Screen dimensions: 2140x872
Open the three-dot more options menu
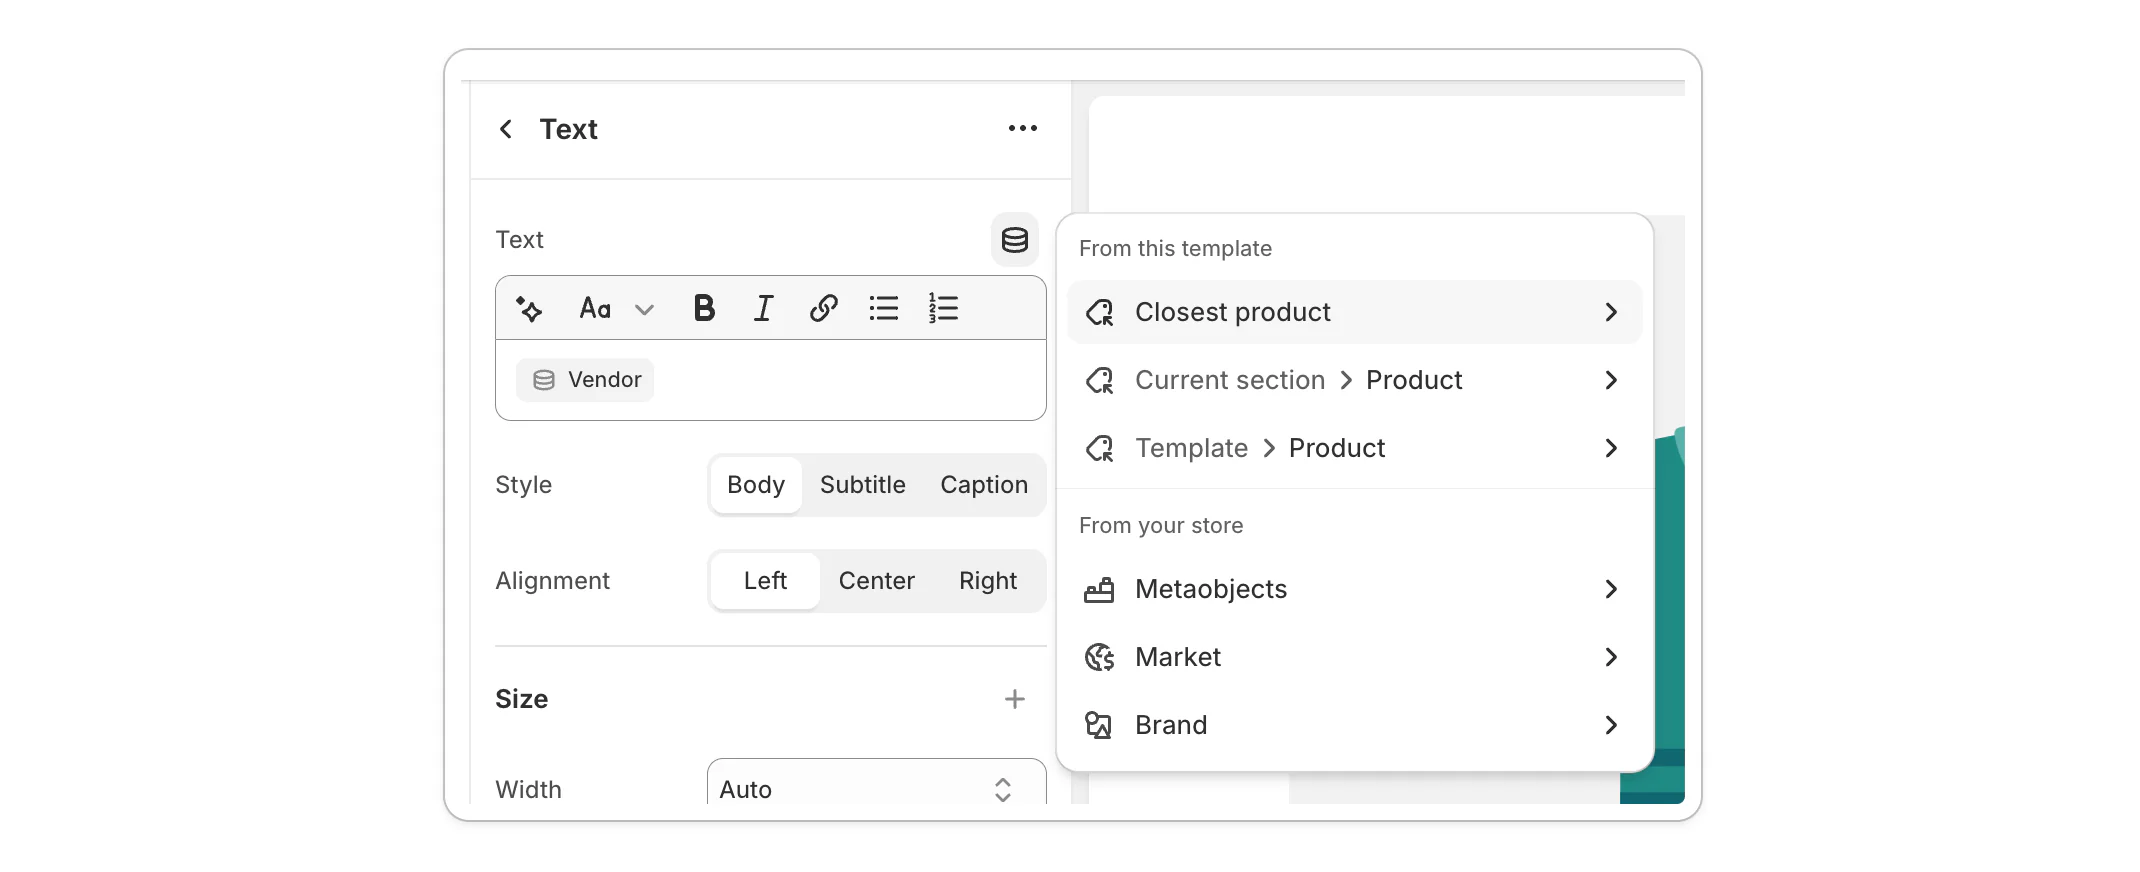tap(1022, 128)
